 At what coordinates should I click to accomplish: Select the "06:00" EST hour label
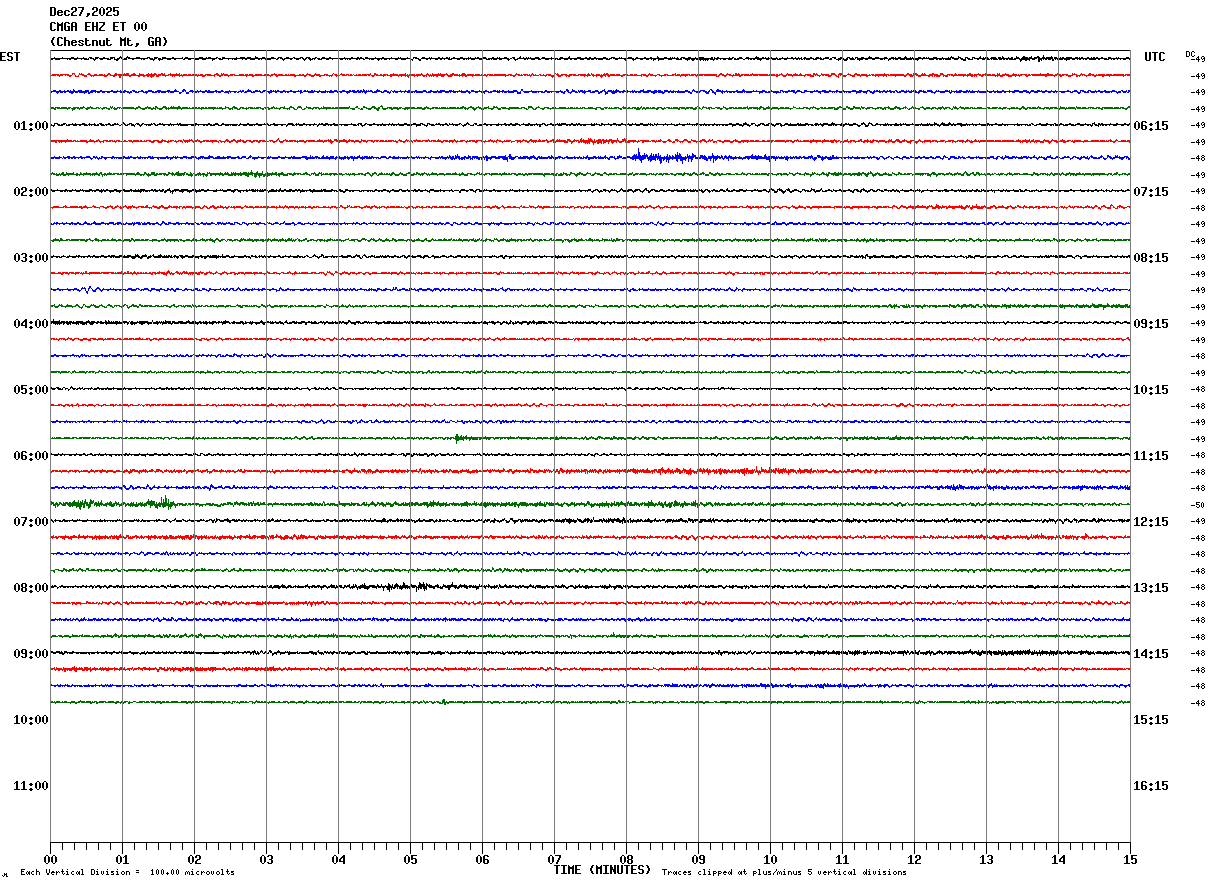[31, 456]
